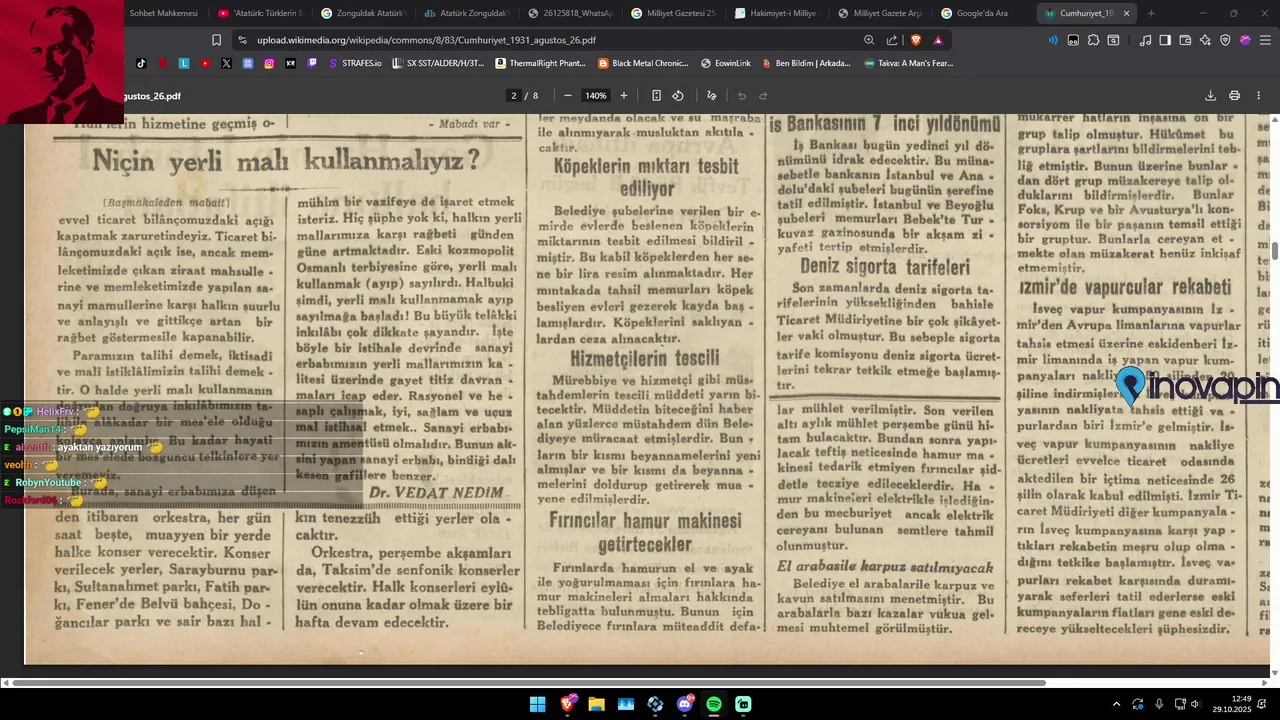This screenshot has height=720, width=1280.
Task: Switch to the Zonguldak Atatürk Google tab
Action: point(362,13)
